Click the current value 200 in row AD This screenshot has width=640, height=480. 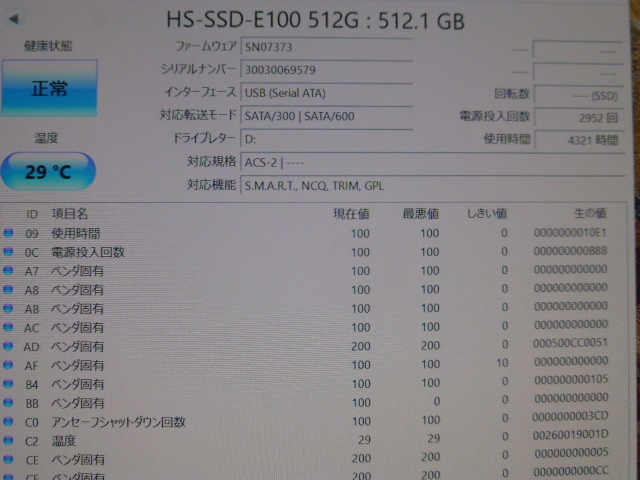pyautogui.click(x=361, y=346)
